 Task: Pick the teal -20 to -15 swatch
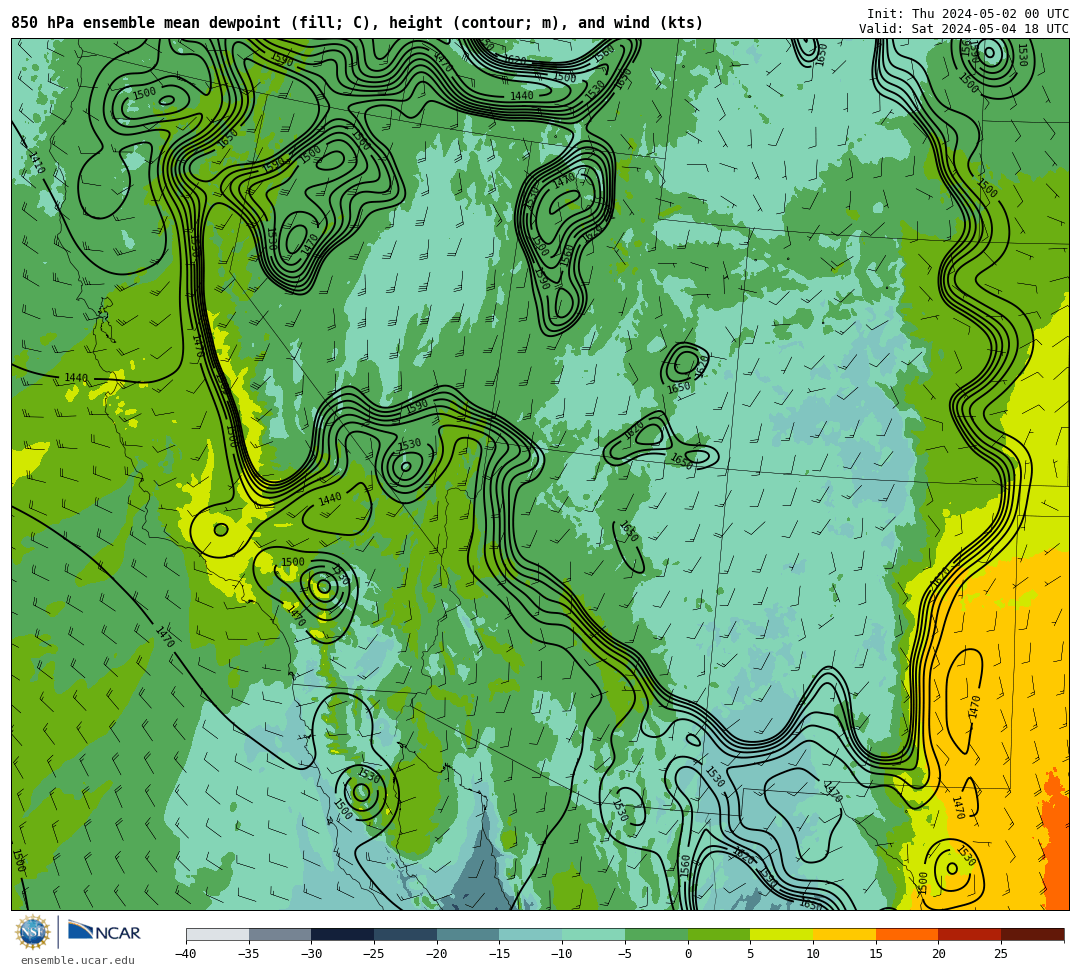coord(468,934)
